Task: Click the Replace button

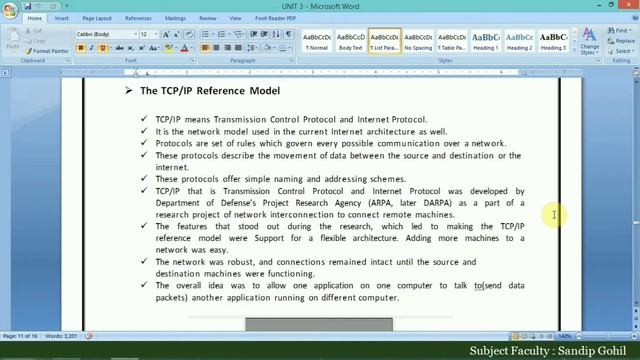Action: 621,41
